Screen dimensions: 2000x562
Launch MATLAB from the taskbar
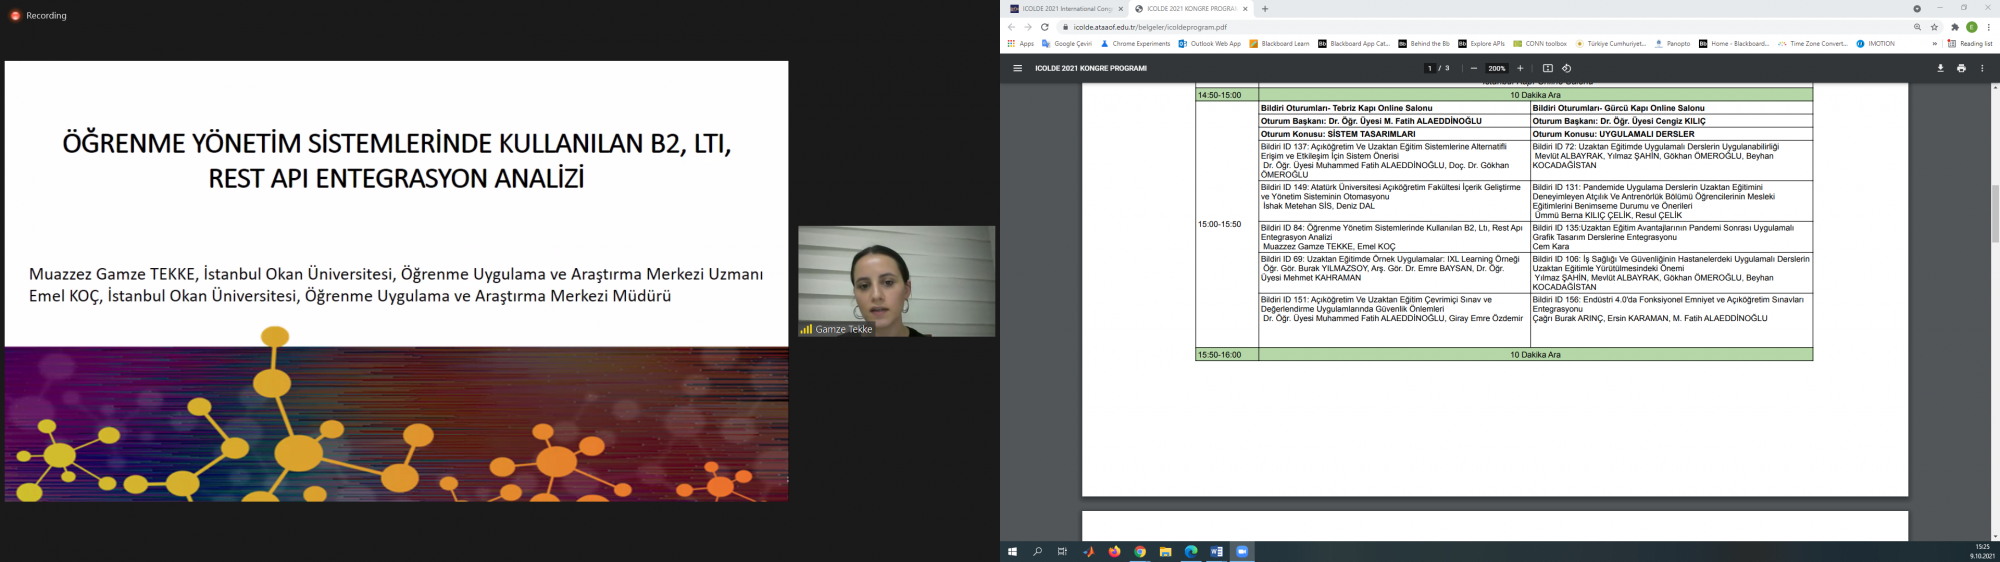(1089, 551)
